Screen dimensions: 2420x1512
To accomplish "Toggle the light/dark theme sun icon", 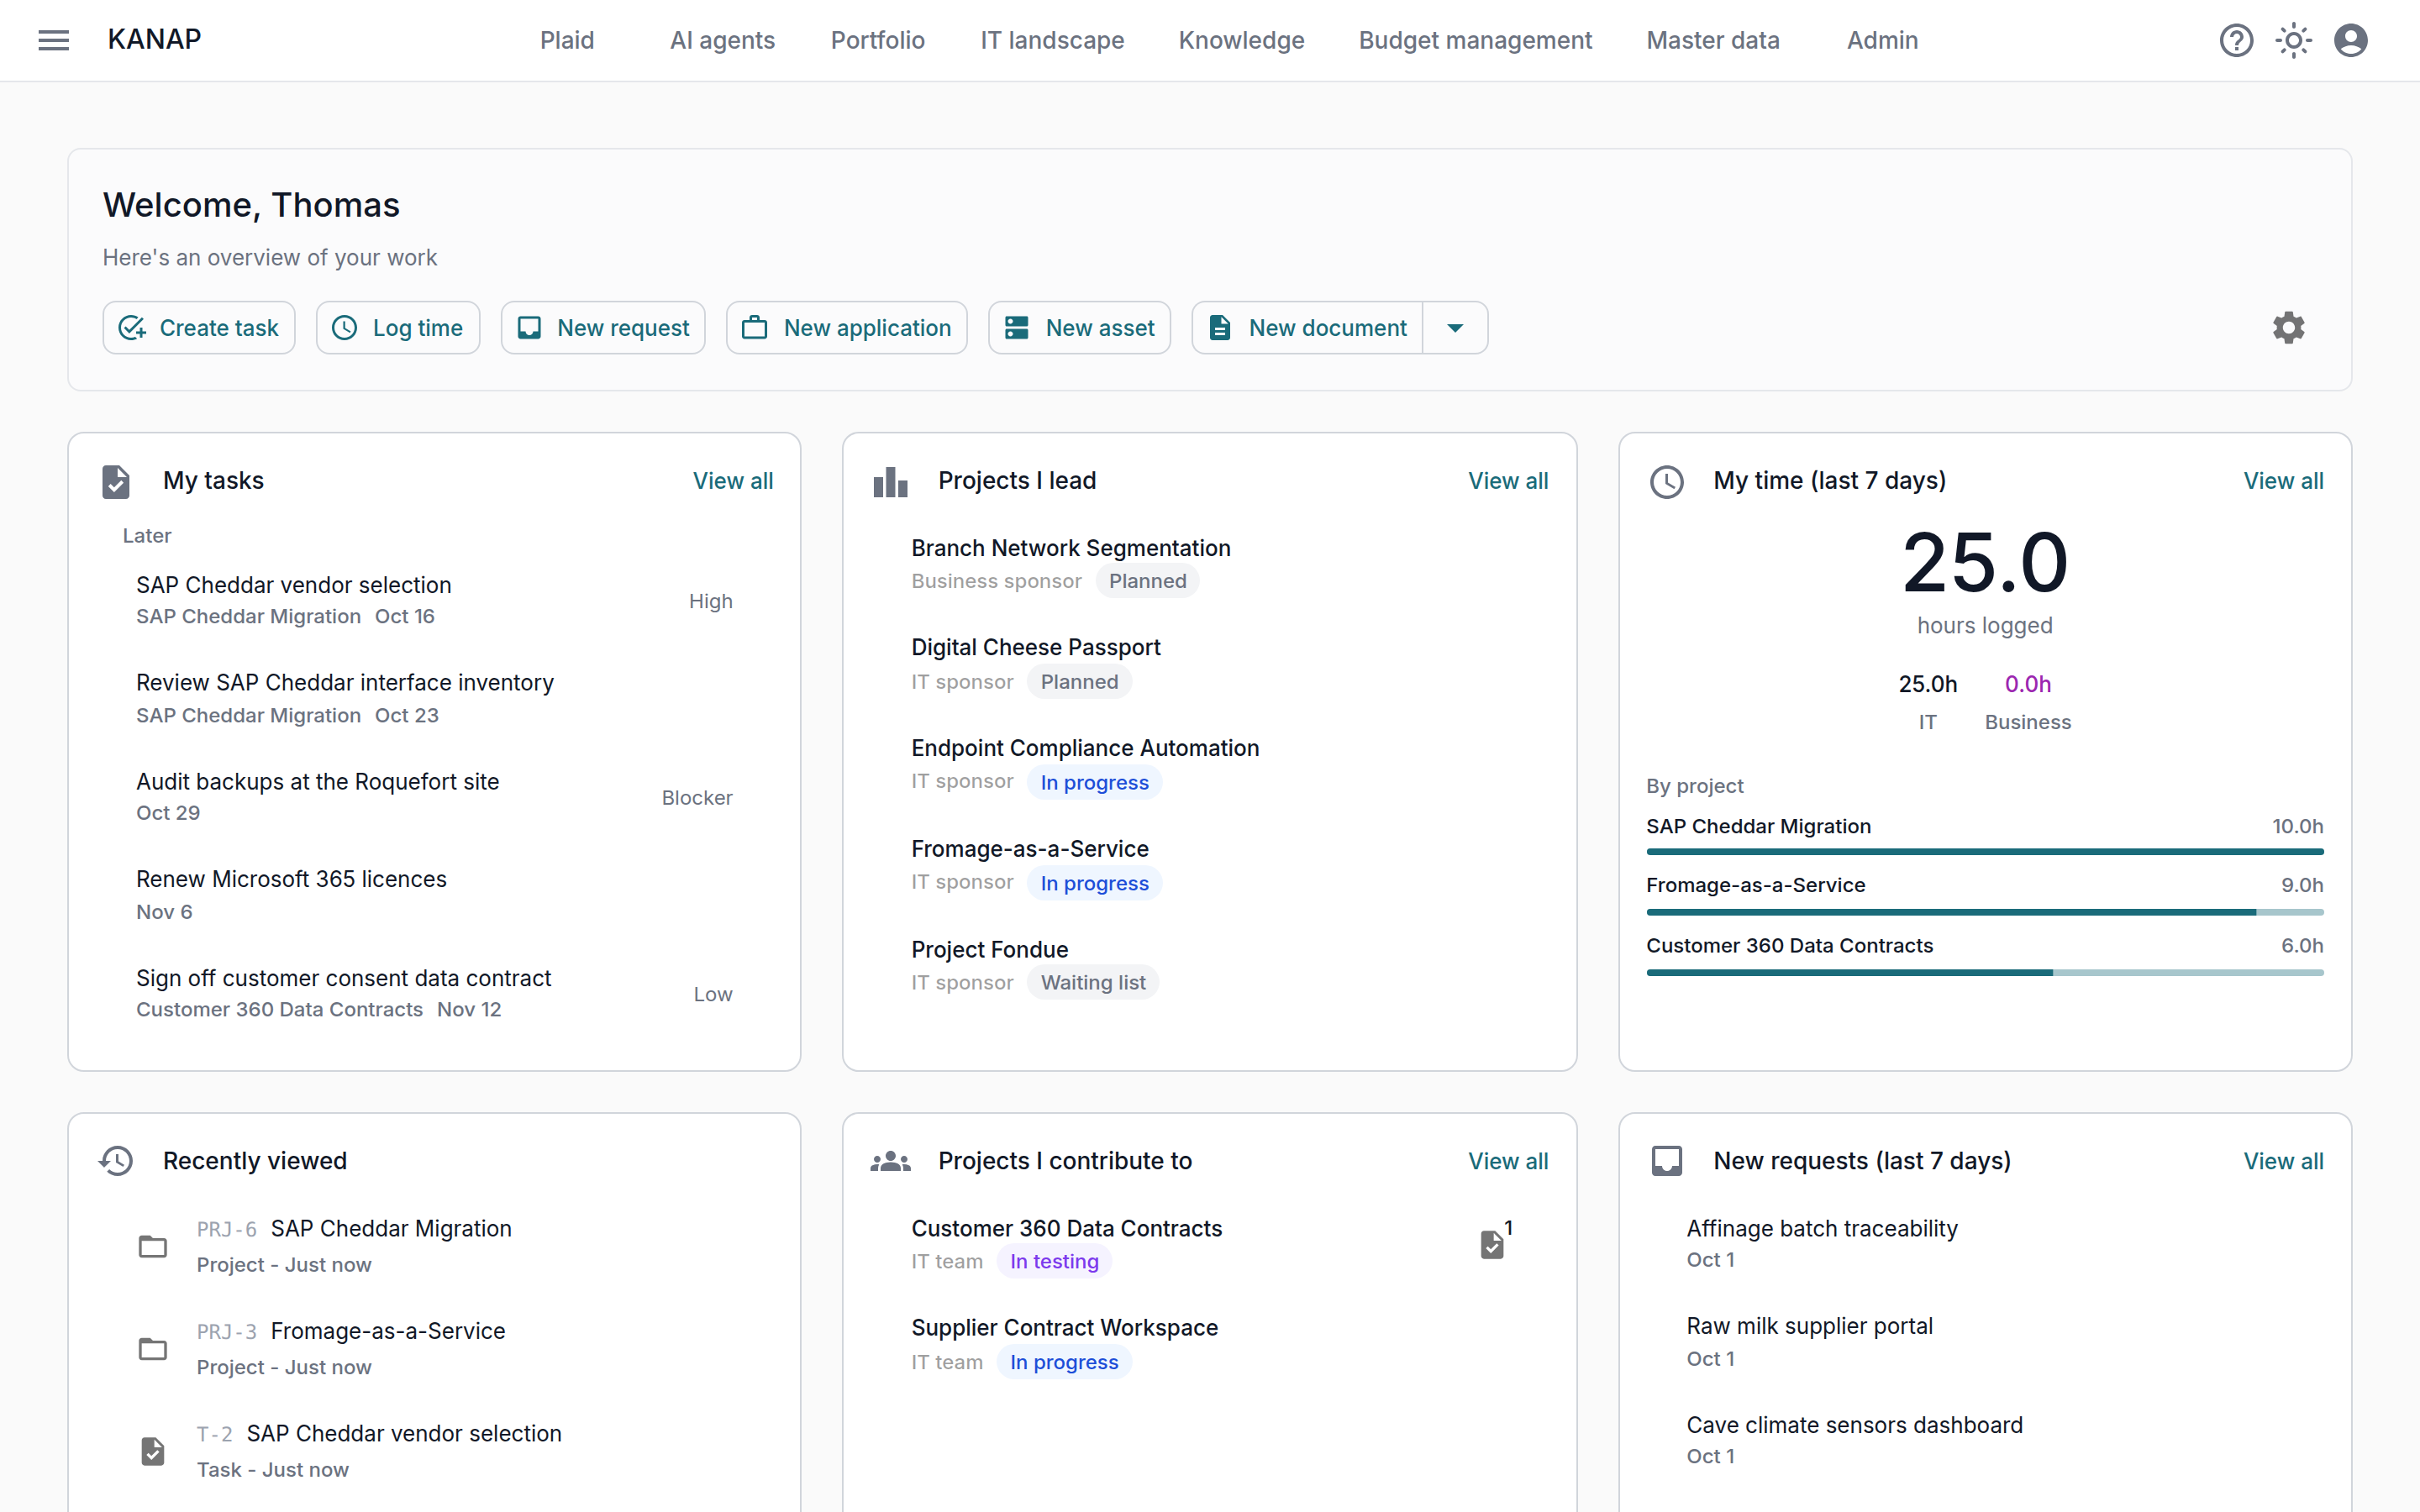I will point(2293,40).
